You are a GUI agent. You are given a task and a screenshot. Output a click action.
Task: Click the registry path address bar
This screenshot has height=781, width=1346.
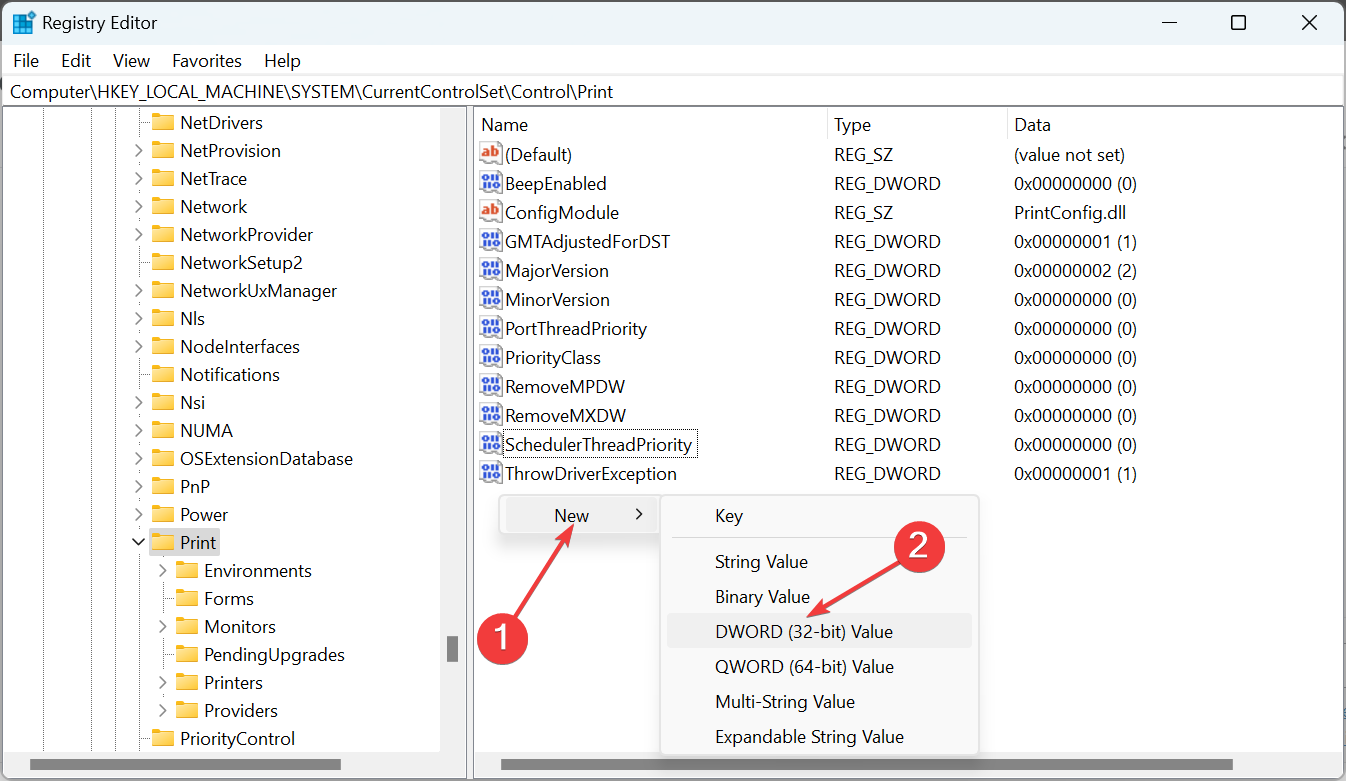point(673,91)
